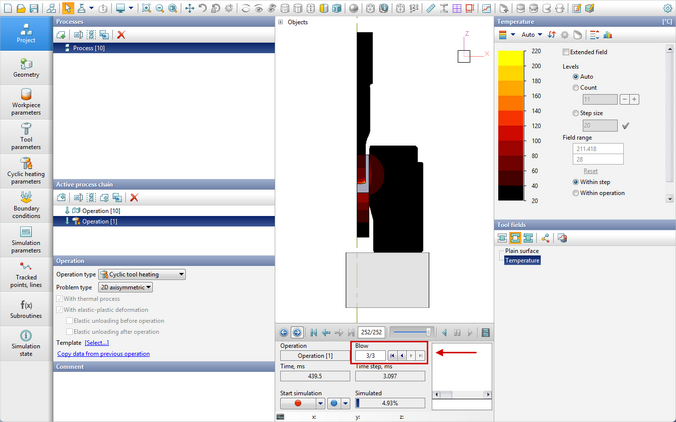Click Copy data from previous operation link
This screenshot has width=676, height=422.
[103, 353]
